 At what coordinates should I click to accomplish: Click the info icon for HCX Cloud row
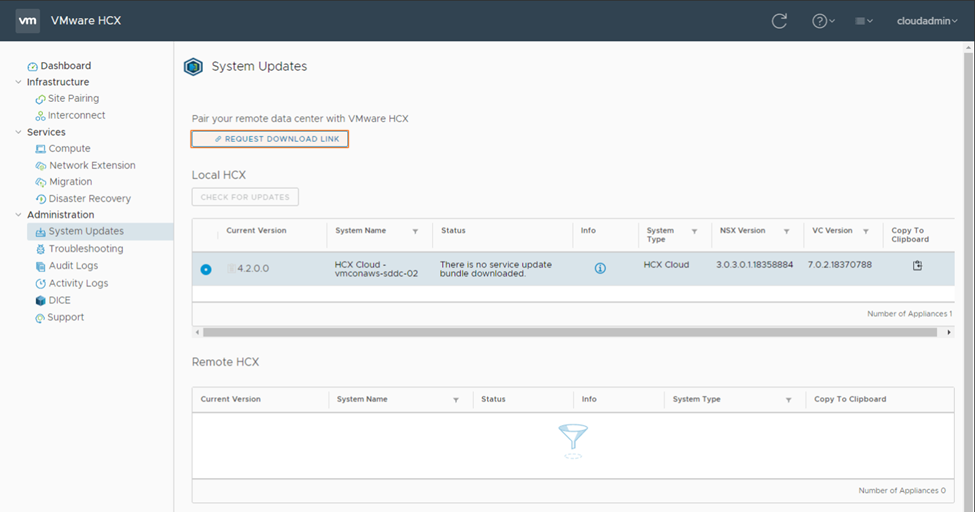[x=600, y=268]
